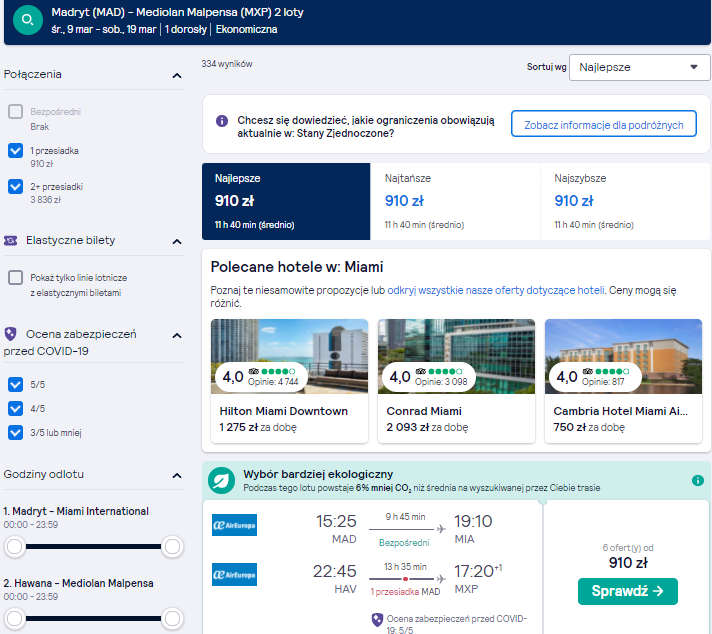The image size is (712, 634).
Task: Click the 1 przesiadka MAD stopover label
Action: [405, 592]
